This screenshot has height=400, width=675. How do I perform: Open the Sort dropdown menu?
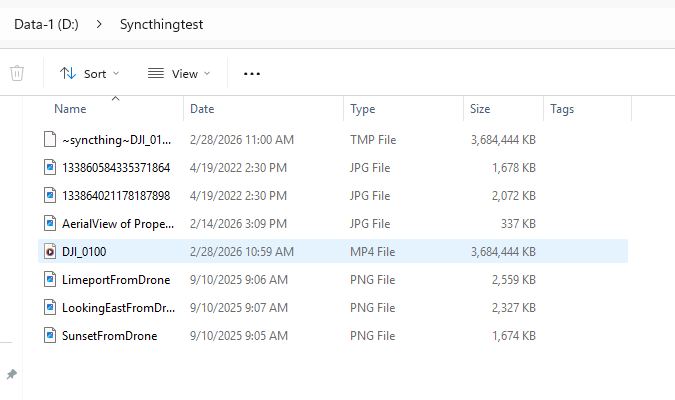tap(89, 73)
